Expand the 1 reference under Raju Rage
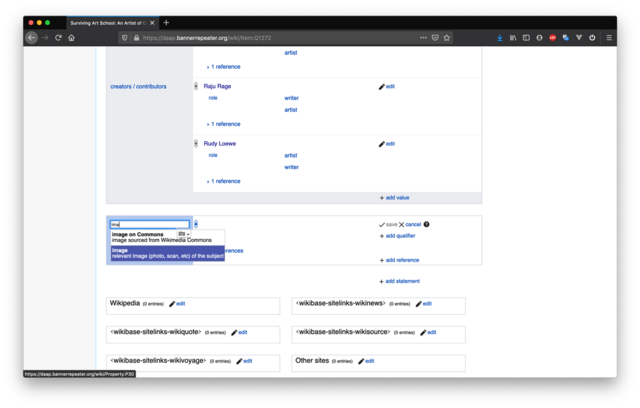Image resolution: width=640 pixels, height=408 pixels. click(225, 124)
